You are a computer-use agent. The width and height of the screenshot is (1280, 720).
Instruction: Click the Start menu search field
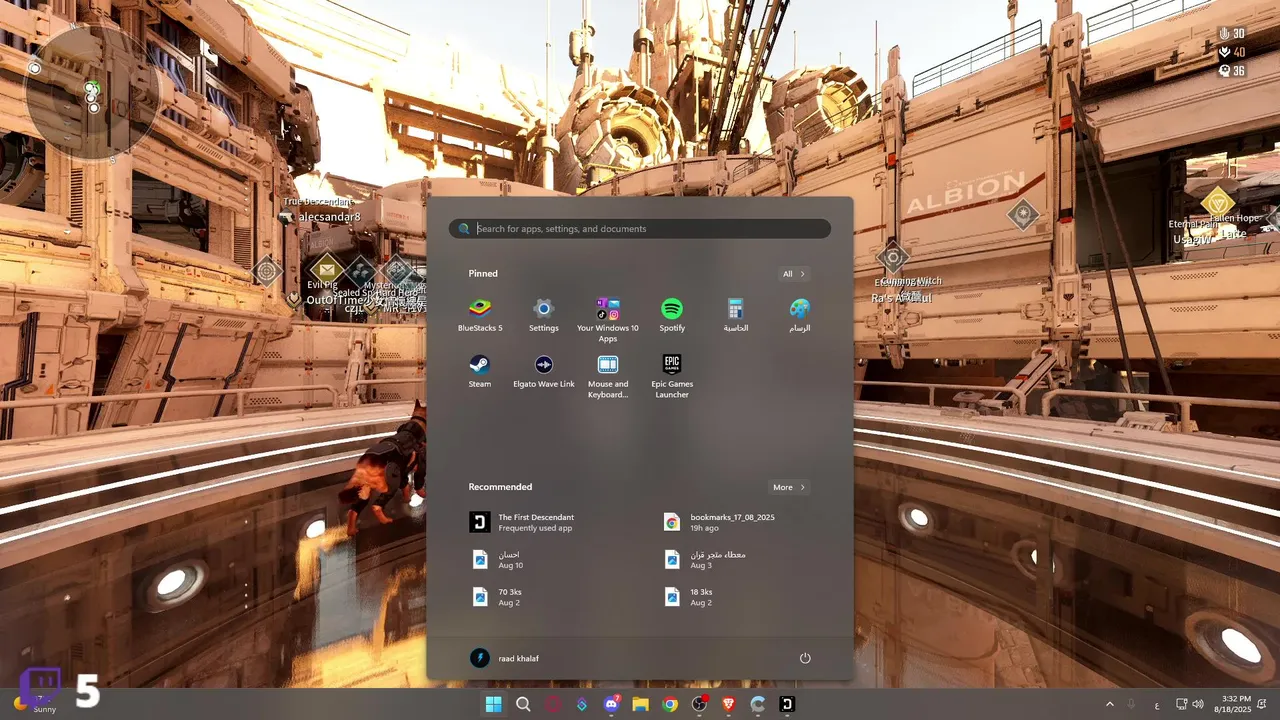[640, 229]
